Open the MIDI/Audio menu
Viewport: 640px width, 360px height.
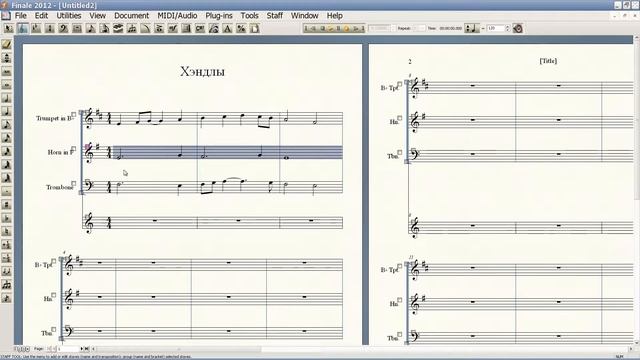click(177, 16)
